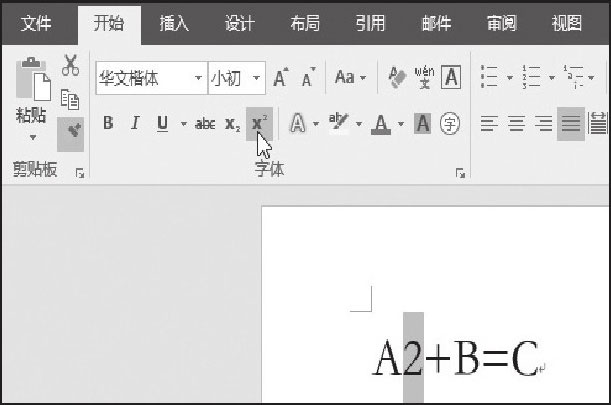The image size is (611, 405).
Task: Select the highlighted Justify alignment button
Action: coord(571,124)
